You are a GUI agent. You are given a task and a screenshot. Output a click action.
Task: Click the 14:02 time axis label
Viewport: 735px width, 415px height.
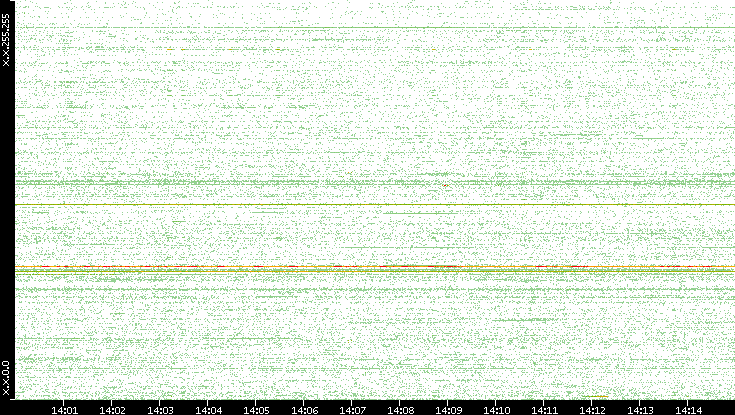[x=112, y=411]
